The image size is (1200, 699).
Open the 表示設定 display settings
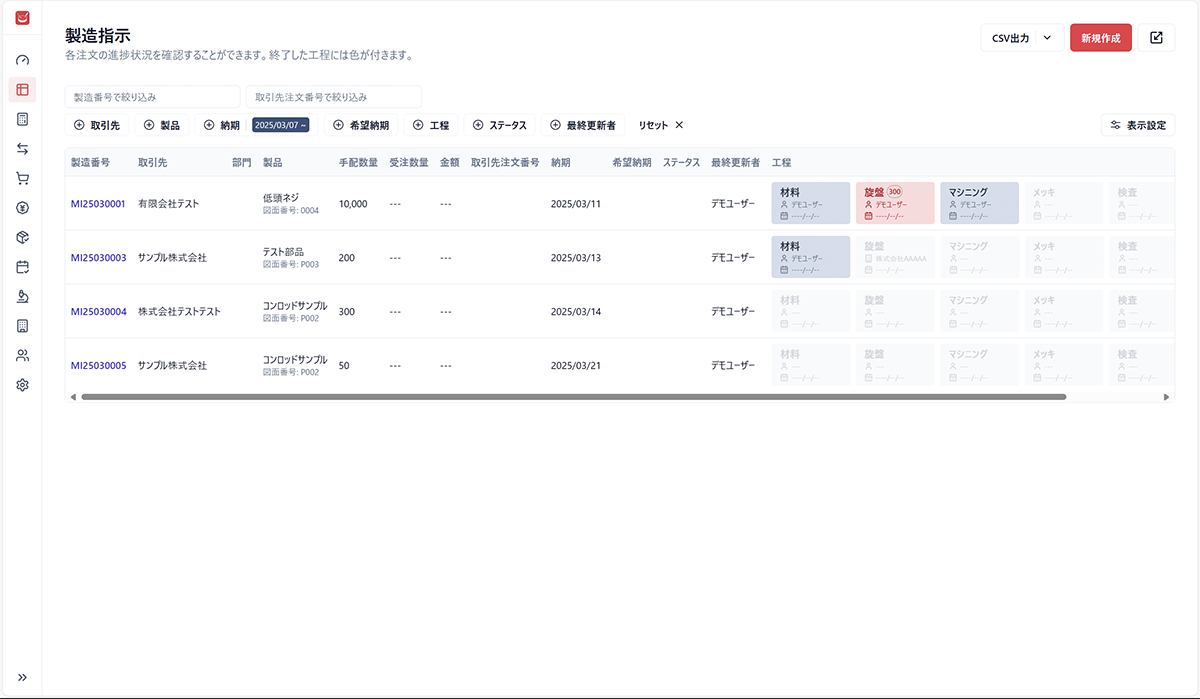tap(1137, 126)
